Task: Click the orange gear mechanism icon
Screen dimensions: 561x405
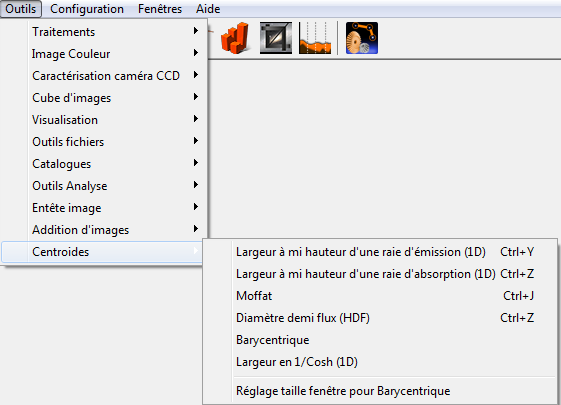Action: click(x=362, y=38)
